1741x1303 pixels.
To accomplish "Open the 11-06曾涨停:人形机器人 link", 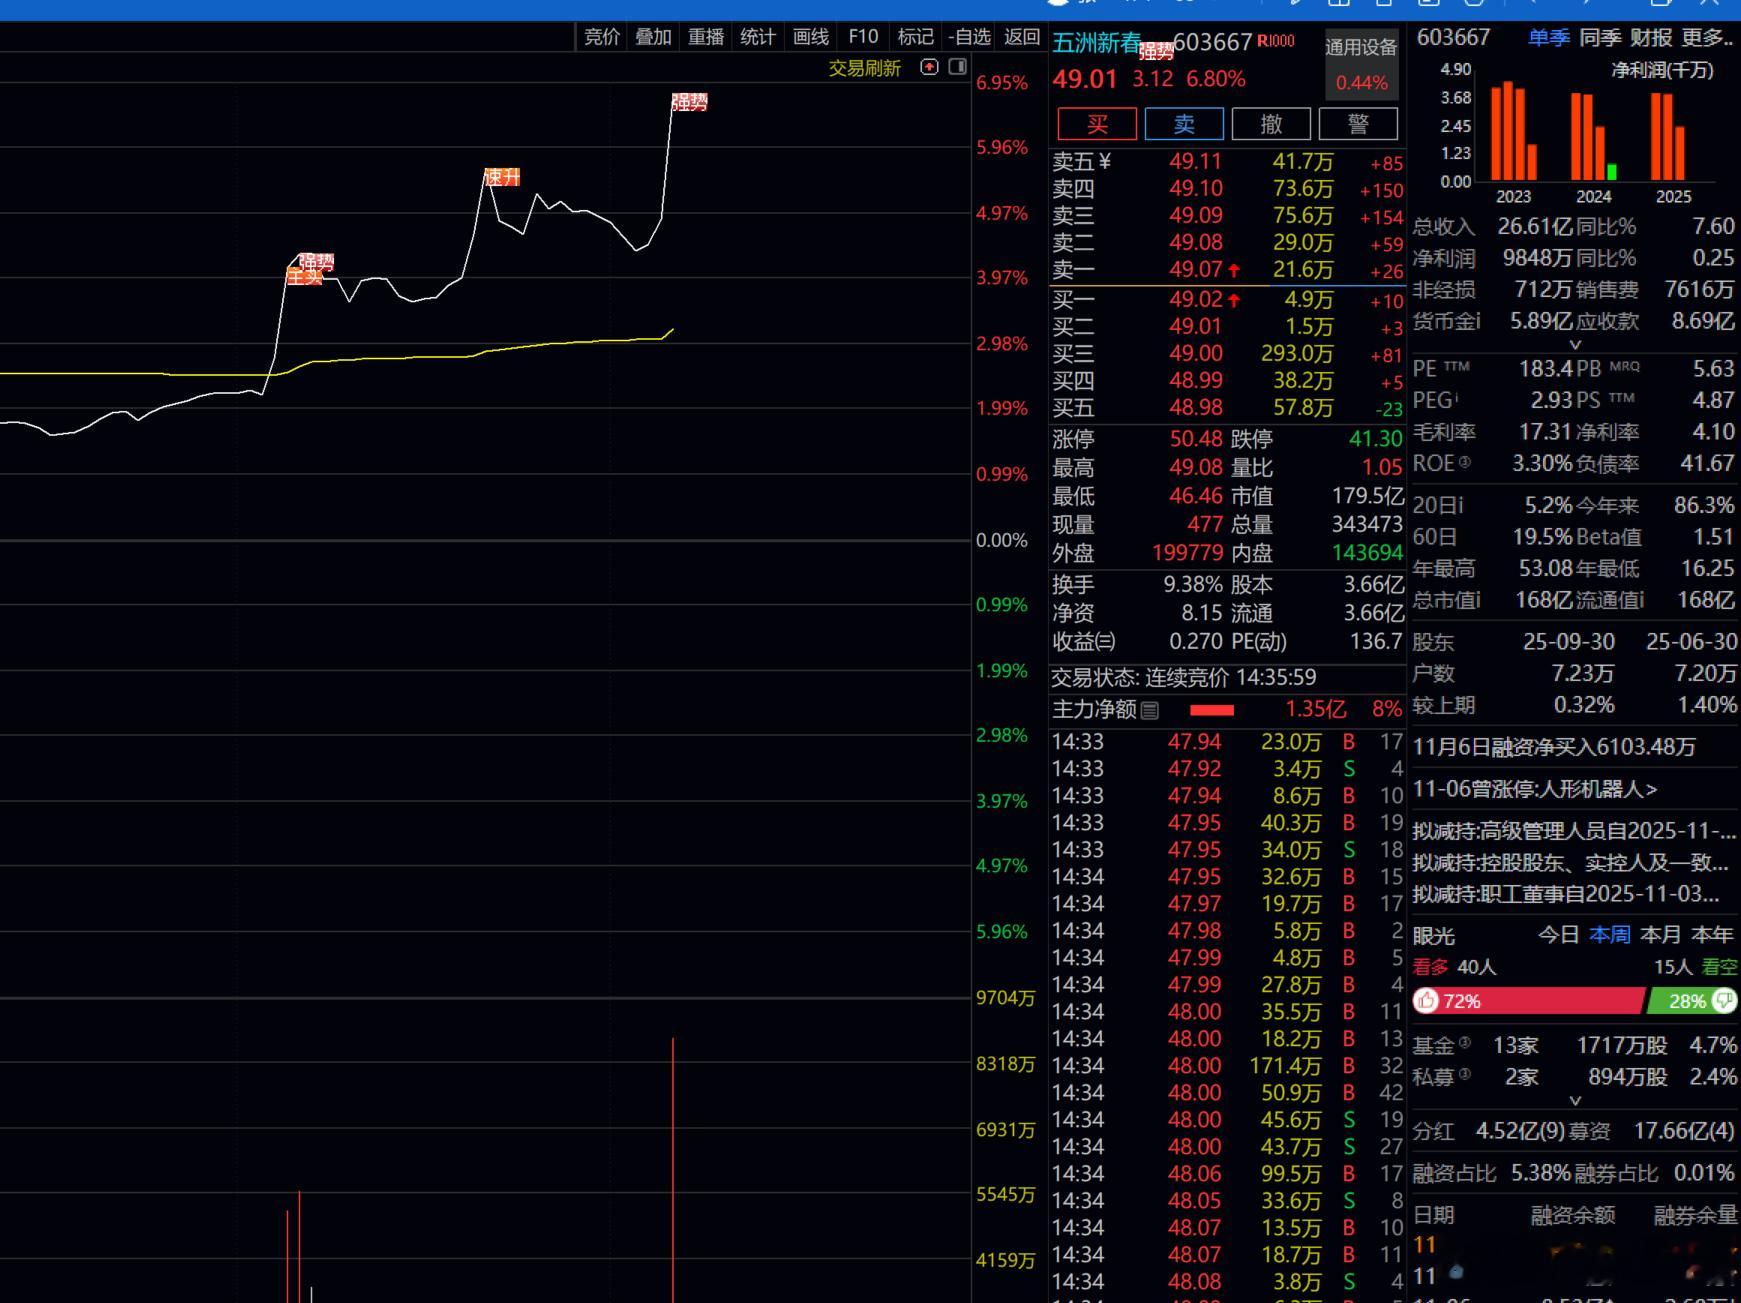I will tap(1535, 789).
